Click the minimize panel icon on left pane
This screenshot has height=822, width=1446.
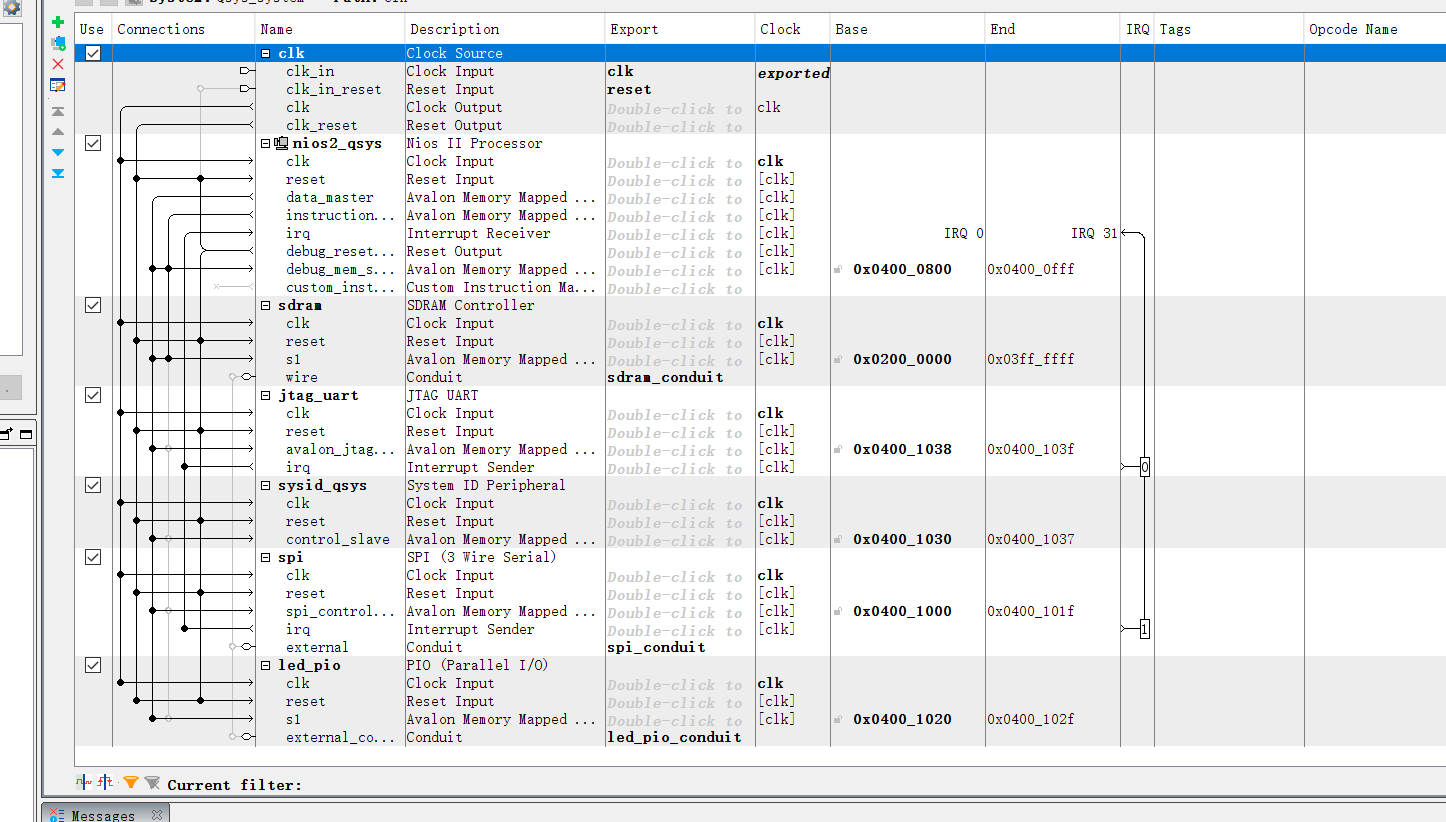pos(6,434)
